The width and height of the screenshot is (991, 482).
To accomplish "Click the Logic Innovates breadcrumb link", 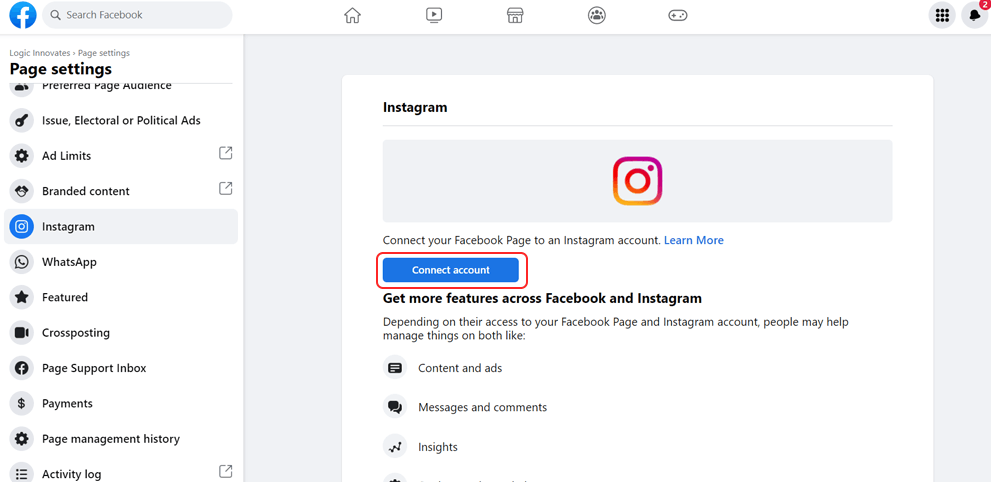I will 40,53.
